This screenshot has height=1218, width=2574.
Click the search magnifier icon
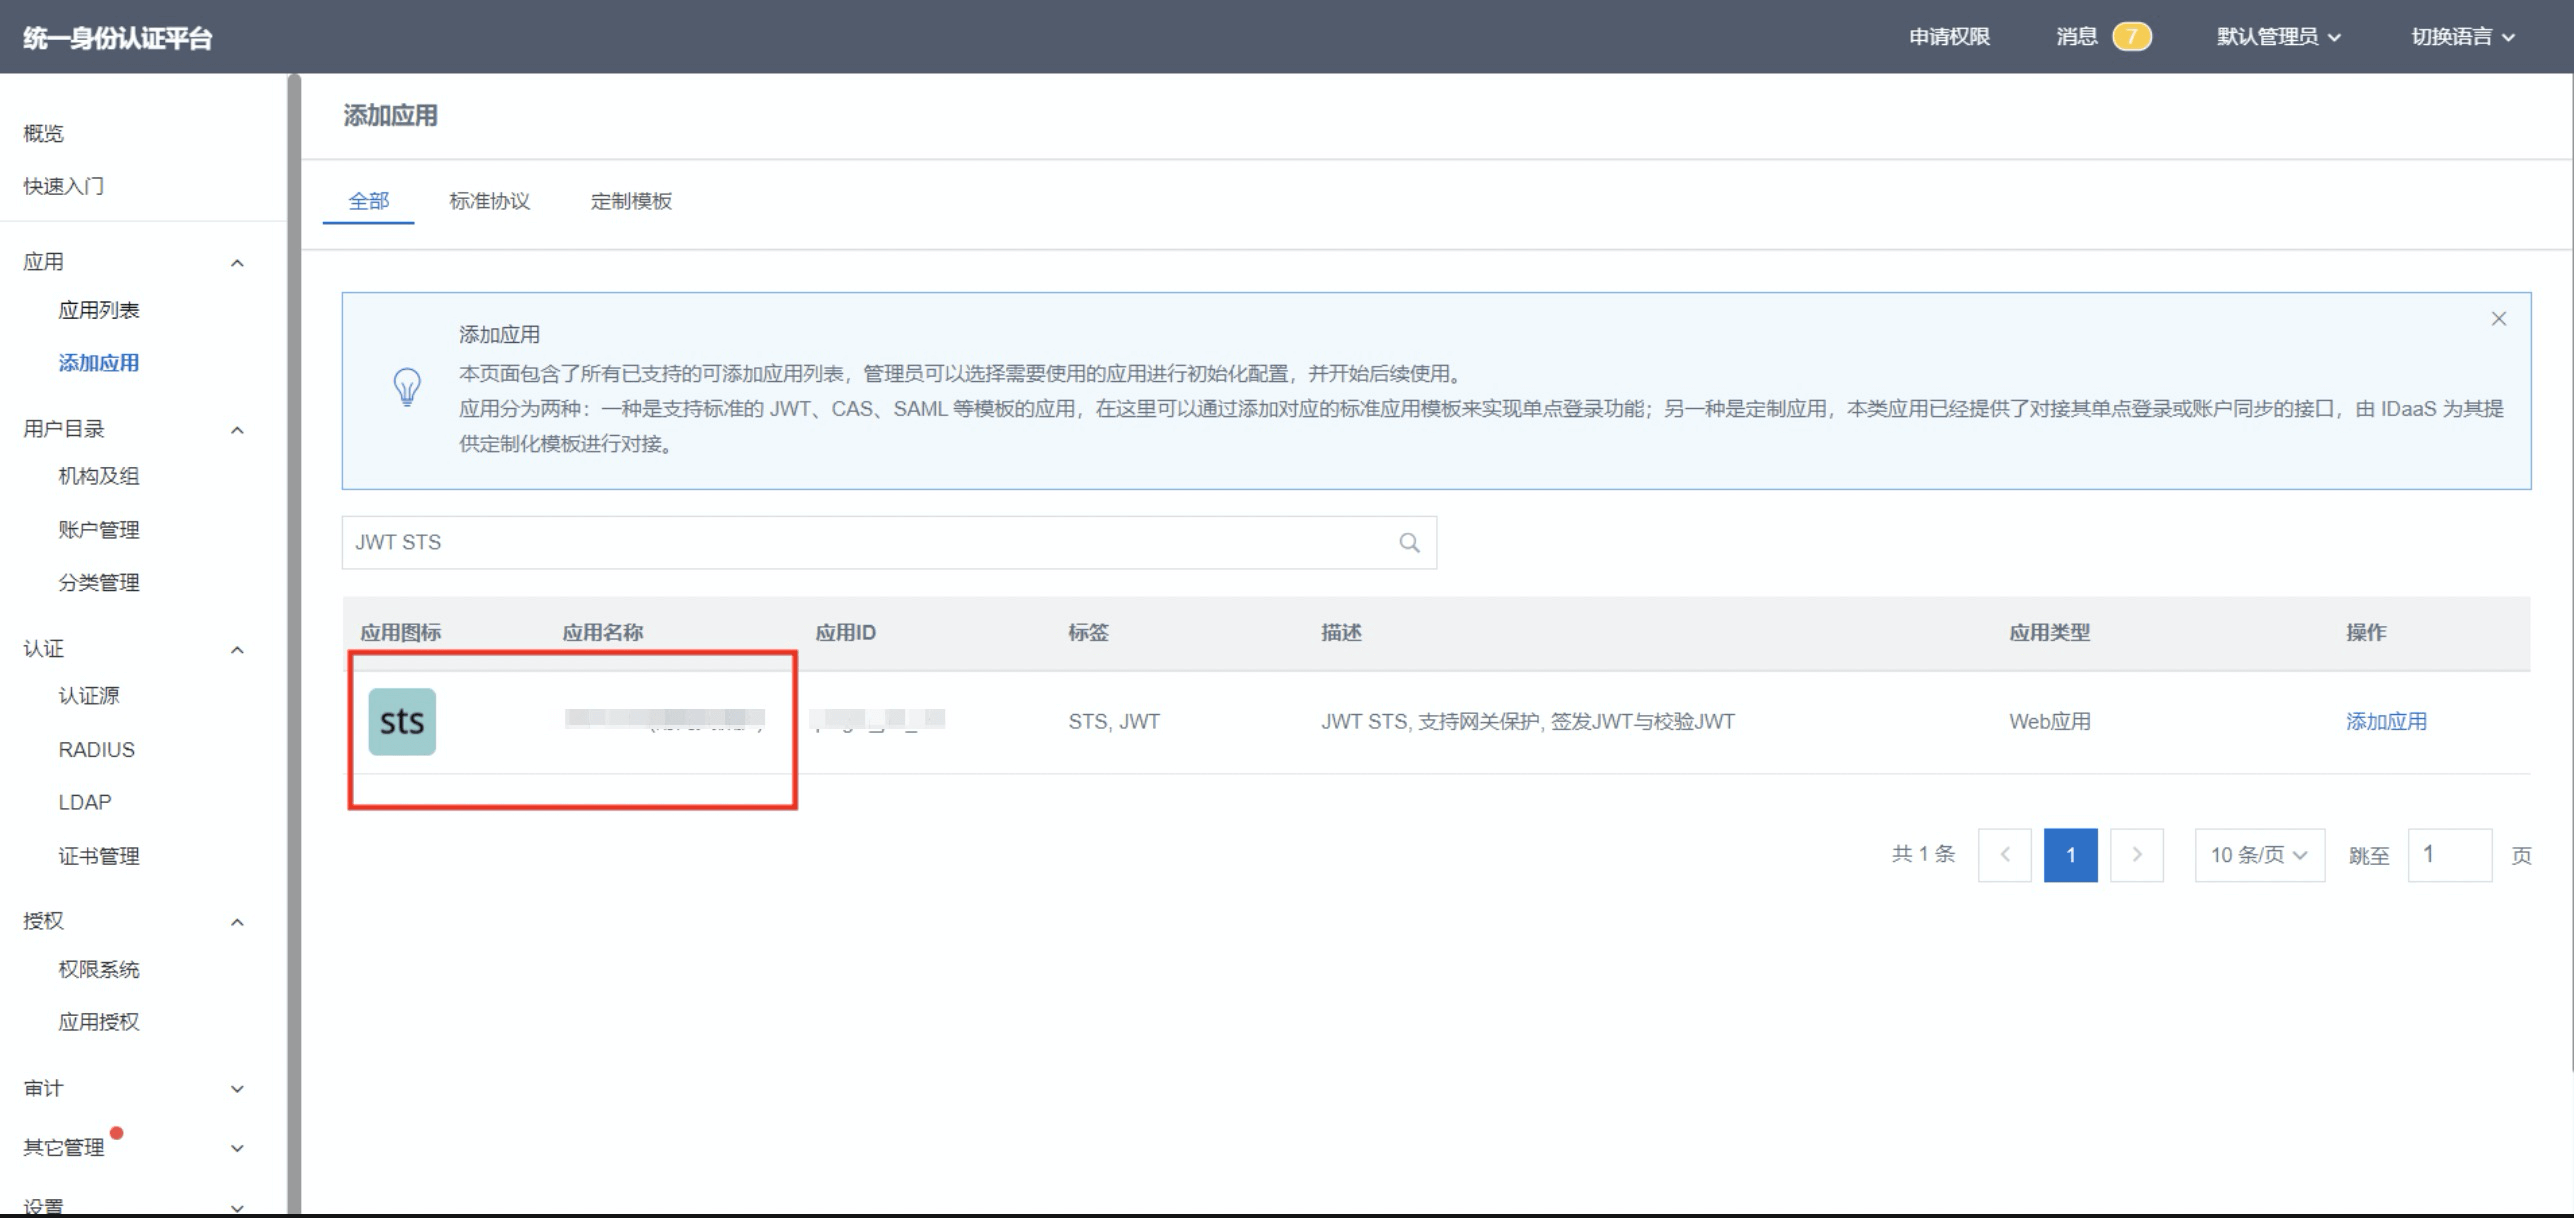(x=1409, y=543)
